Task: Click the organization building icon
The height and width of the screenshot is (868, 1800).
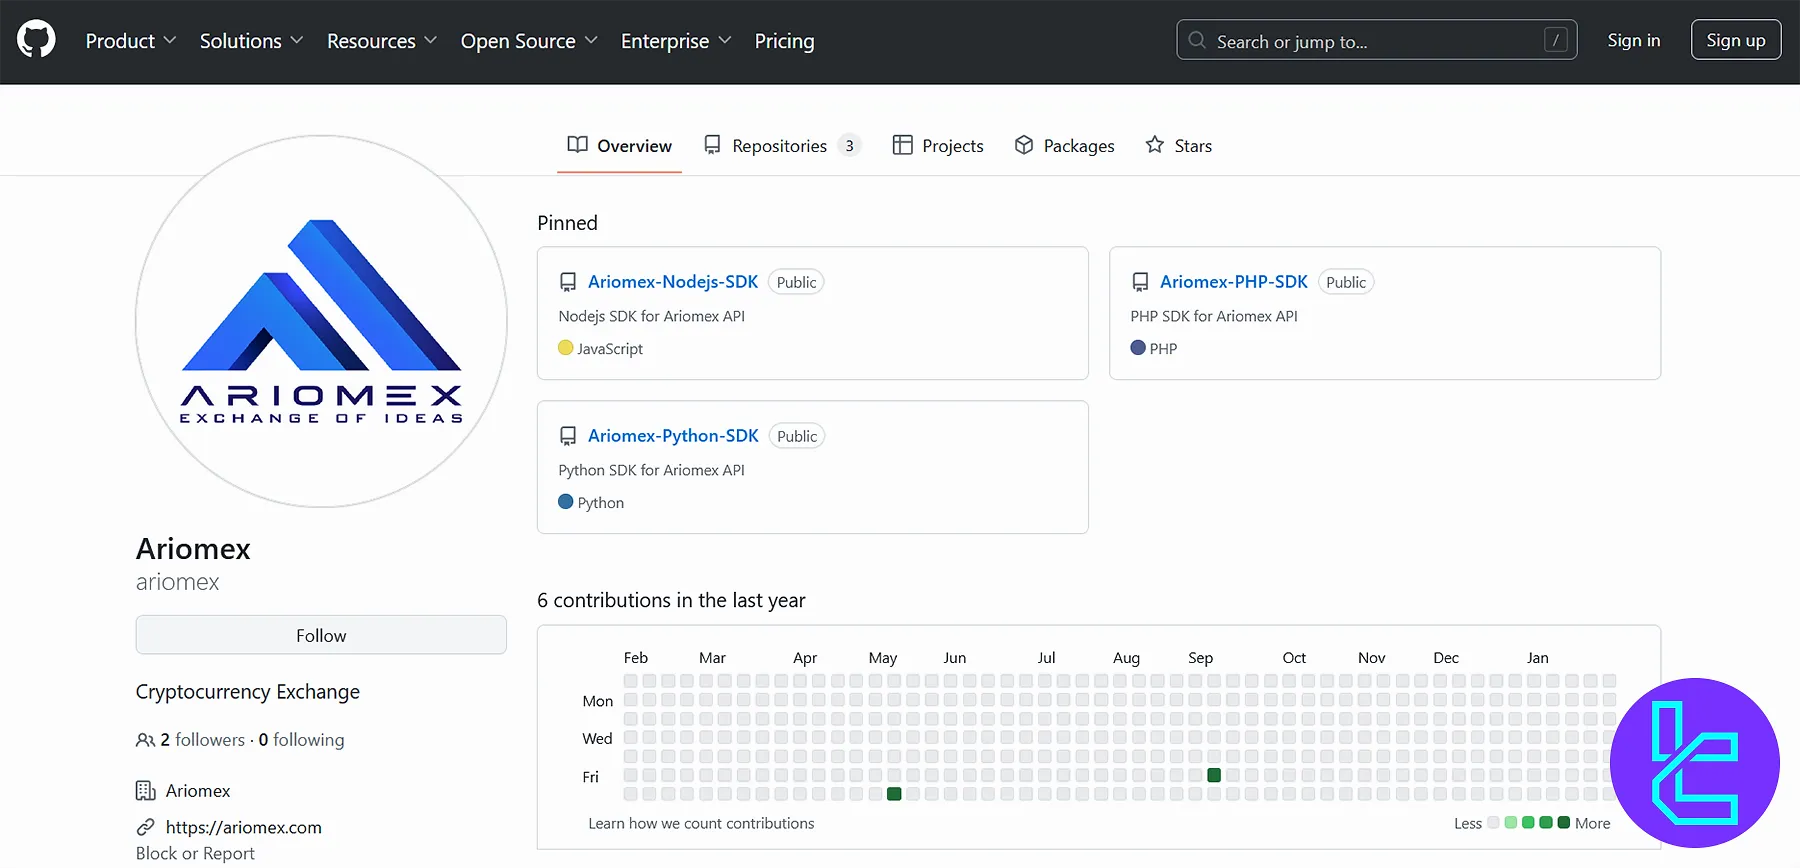Action: (x=146, y=791)
